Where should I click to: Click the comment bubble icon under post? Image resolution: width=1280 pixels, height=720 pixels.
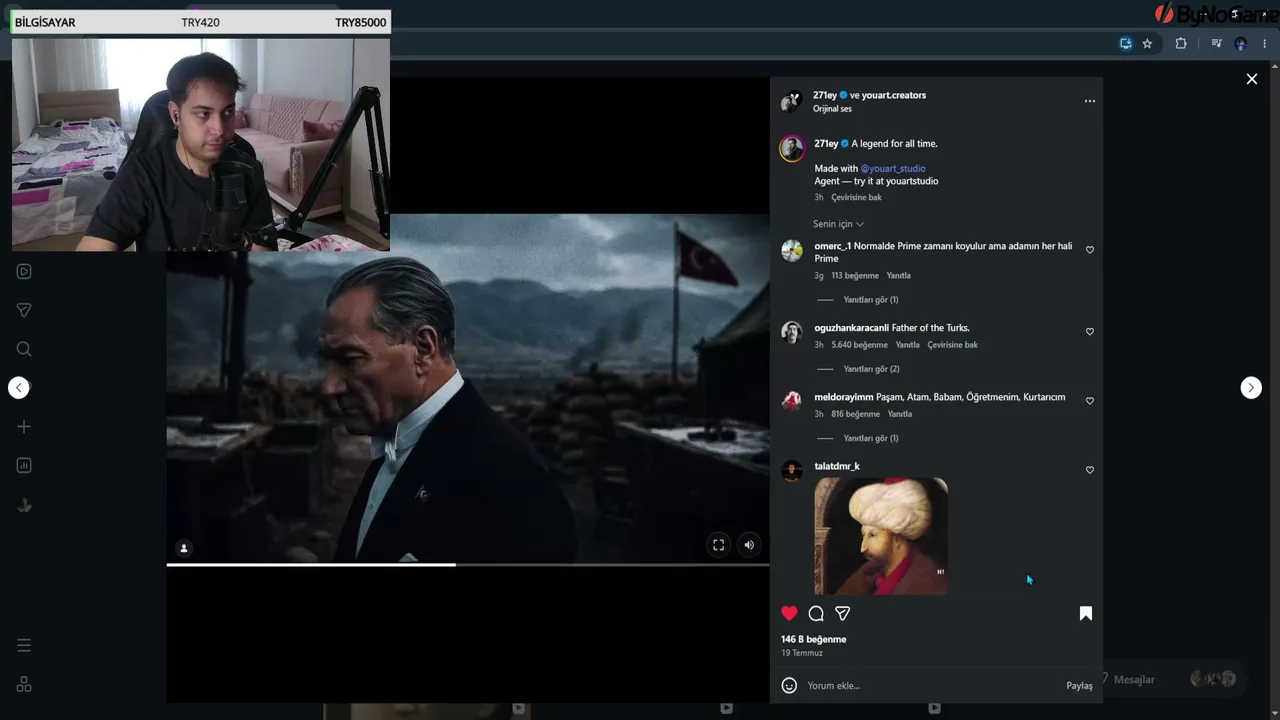(816, 614)
